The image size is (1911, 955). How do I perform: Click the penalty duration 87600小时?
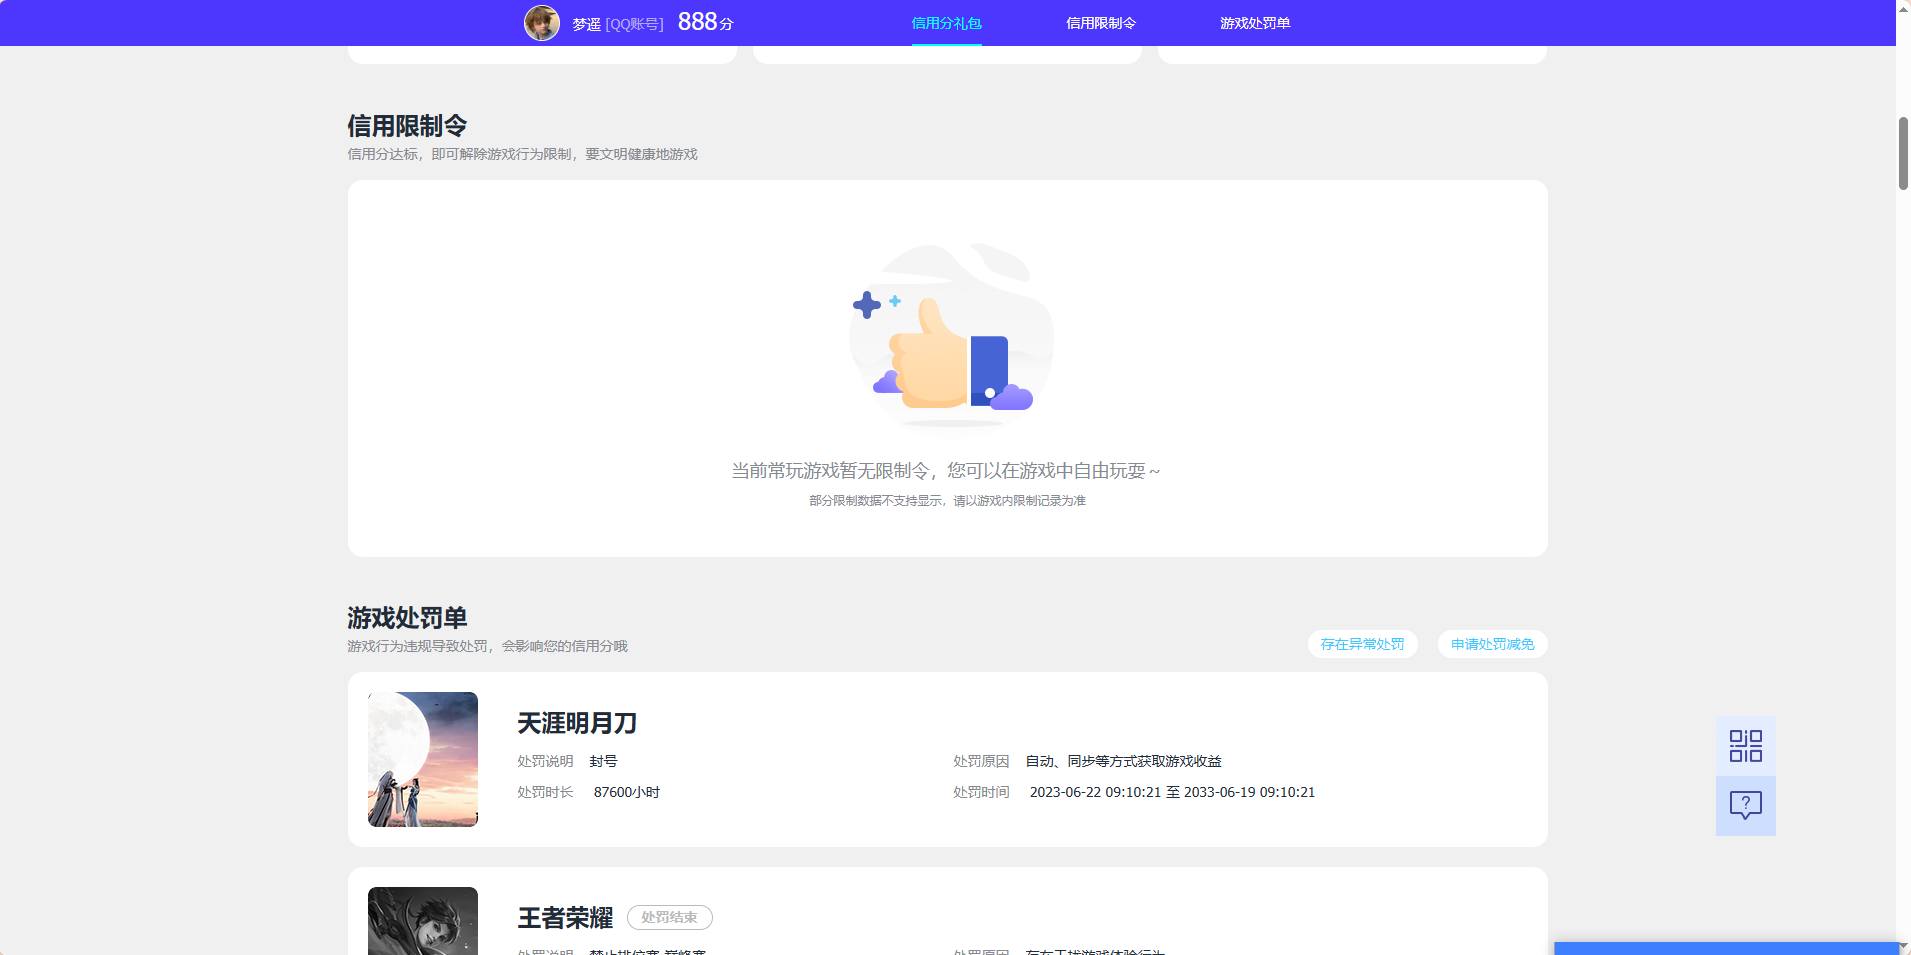click(627, 792)
